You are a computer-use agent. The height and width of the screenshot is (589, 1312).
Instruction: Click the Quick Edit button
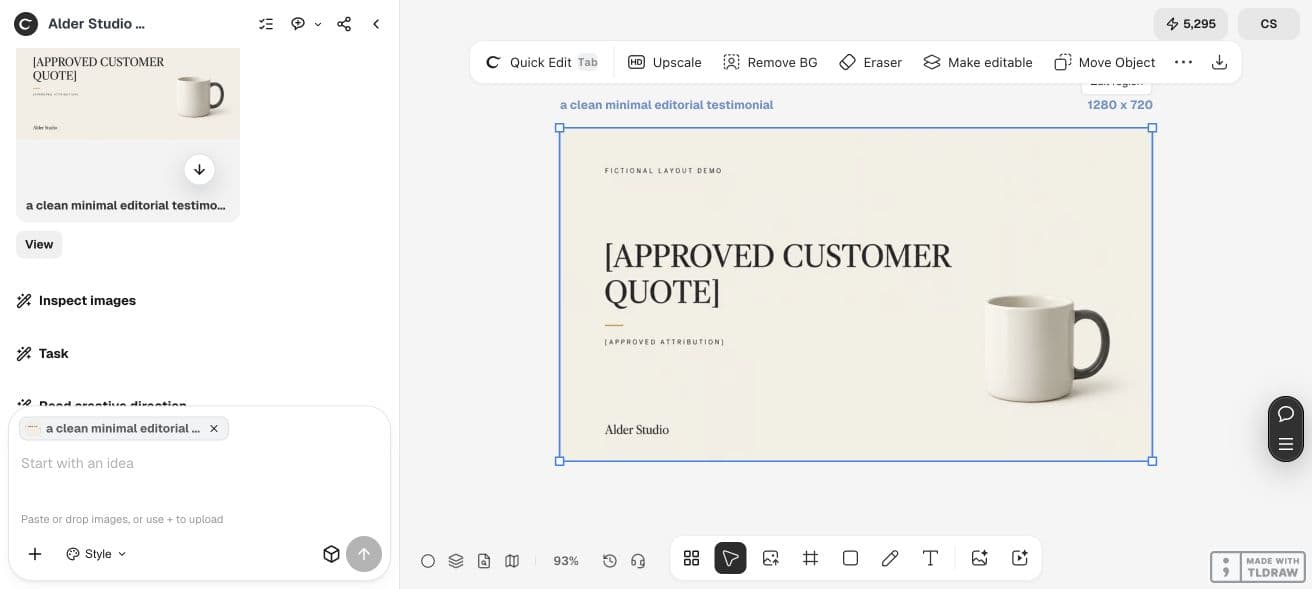point(541,62)
